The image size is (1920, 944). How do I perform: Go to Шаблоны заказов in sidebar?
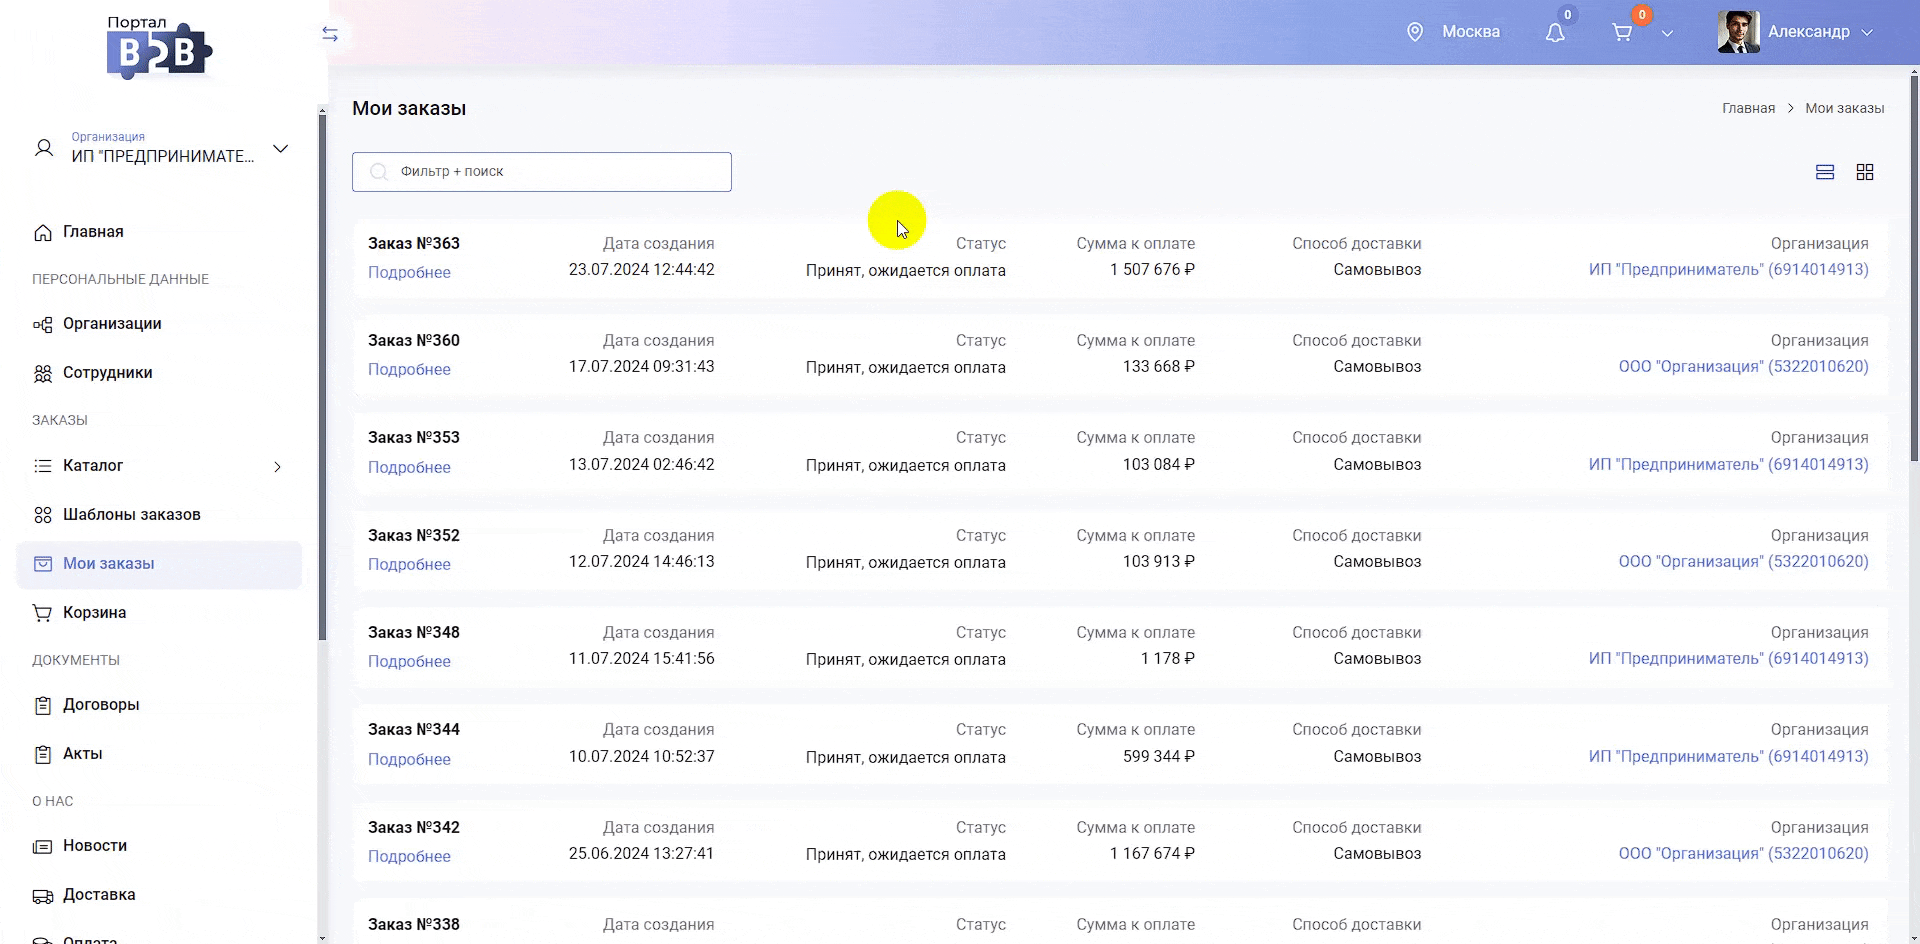(x=131, y=515)
